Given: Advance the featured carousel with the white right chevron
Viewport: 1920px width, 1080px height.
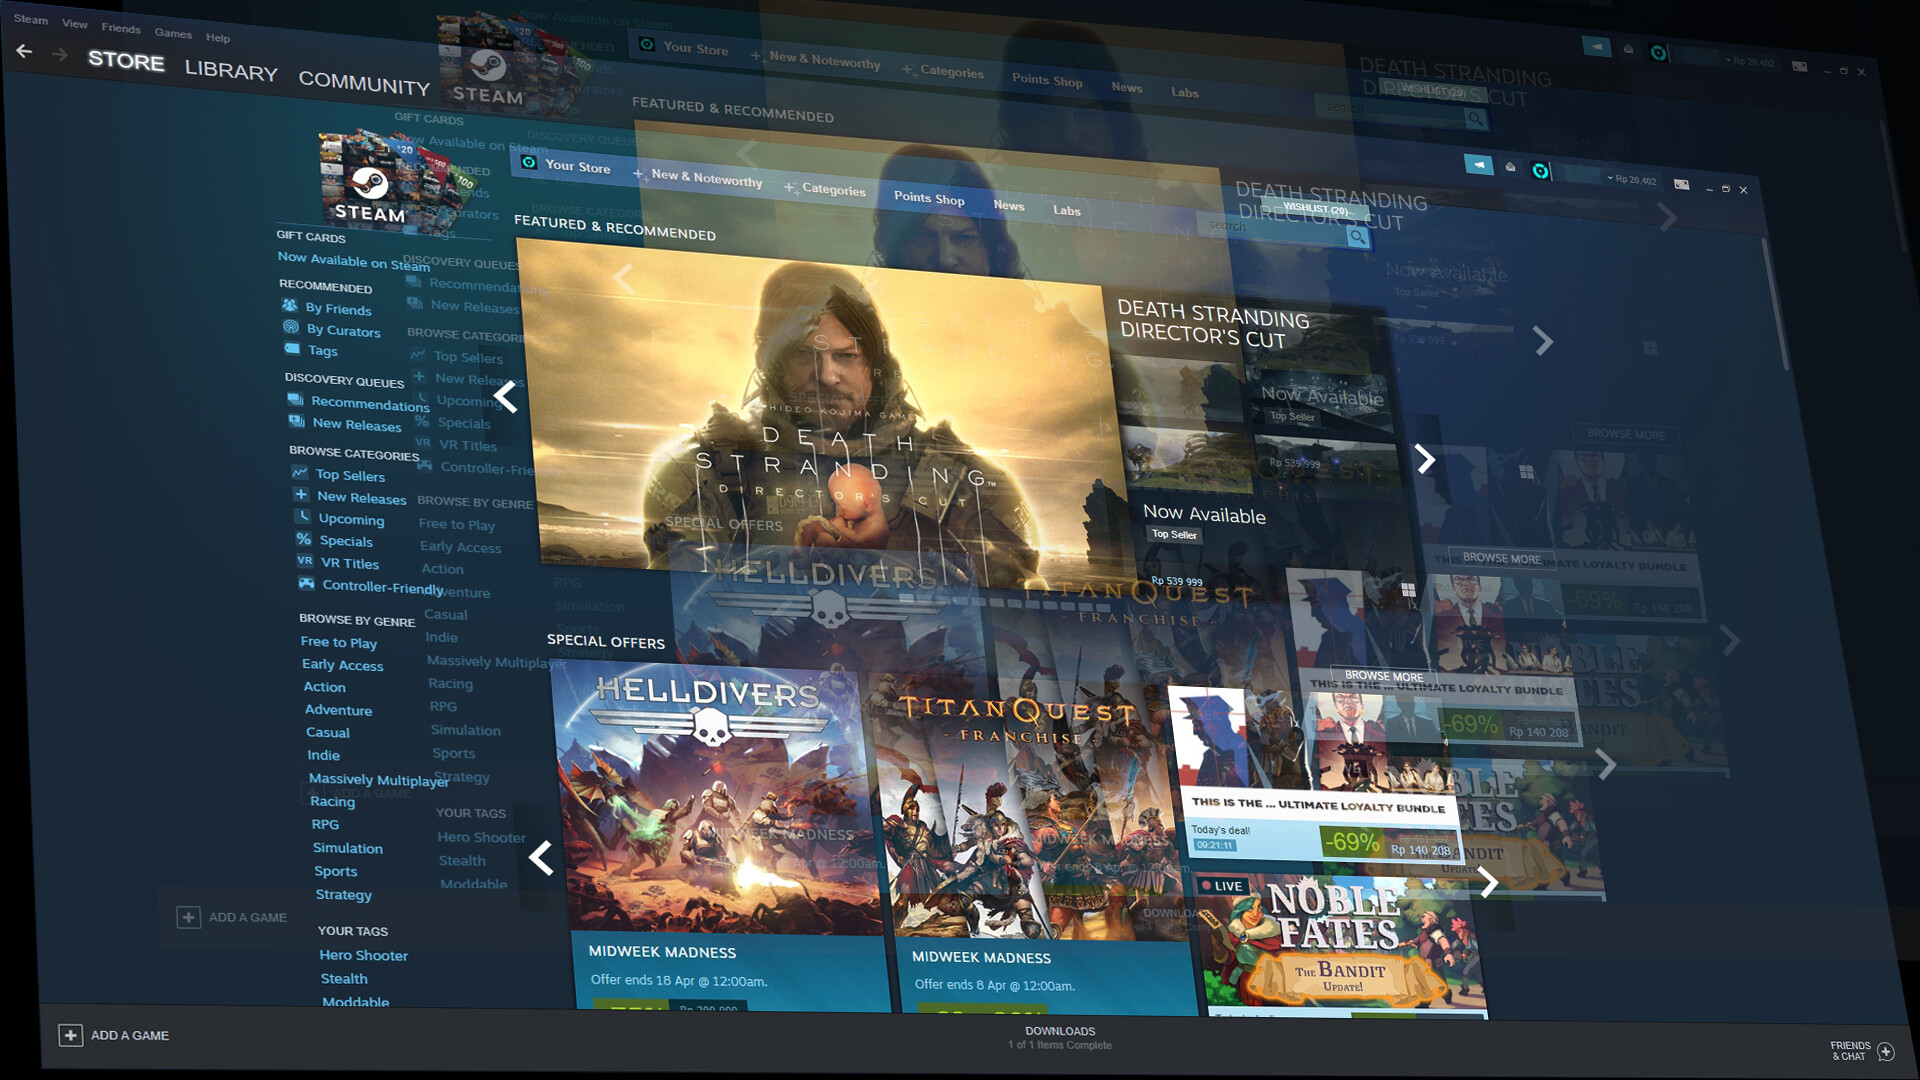Looking at the screenshot, I should pos(1425,459).
